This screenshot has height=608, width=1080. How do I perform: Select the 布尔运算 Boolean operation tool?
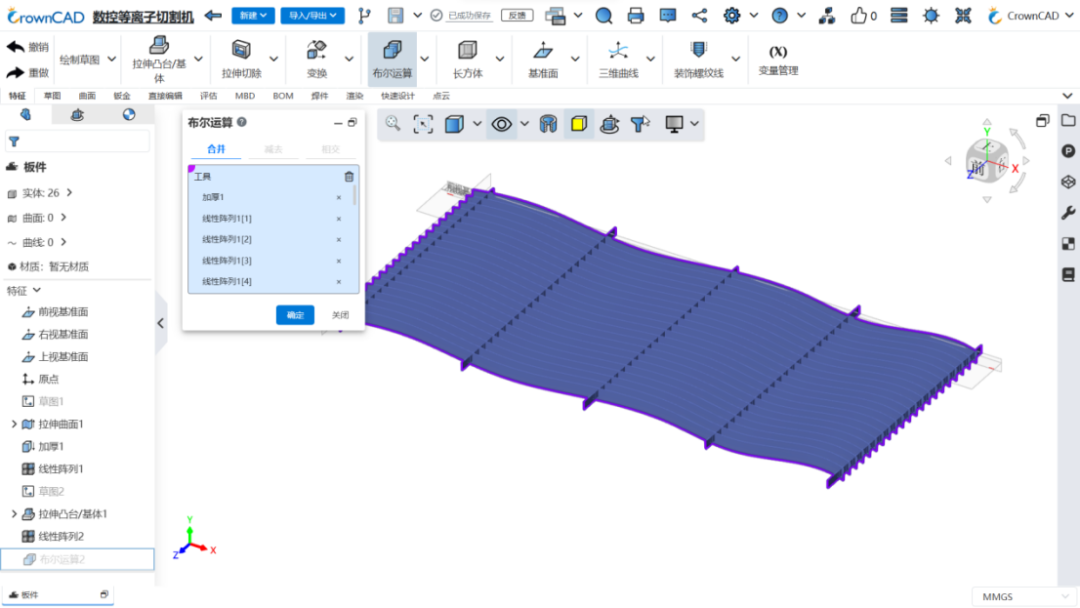392,59
